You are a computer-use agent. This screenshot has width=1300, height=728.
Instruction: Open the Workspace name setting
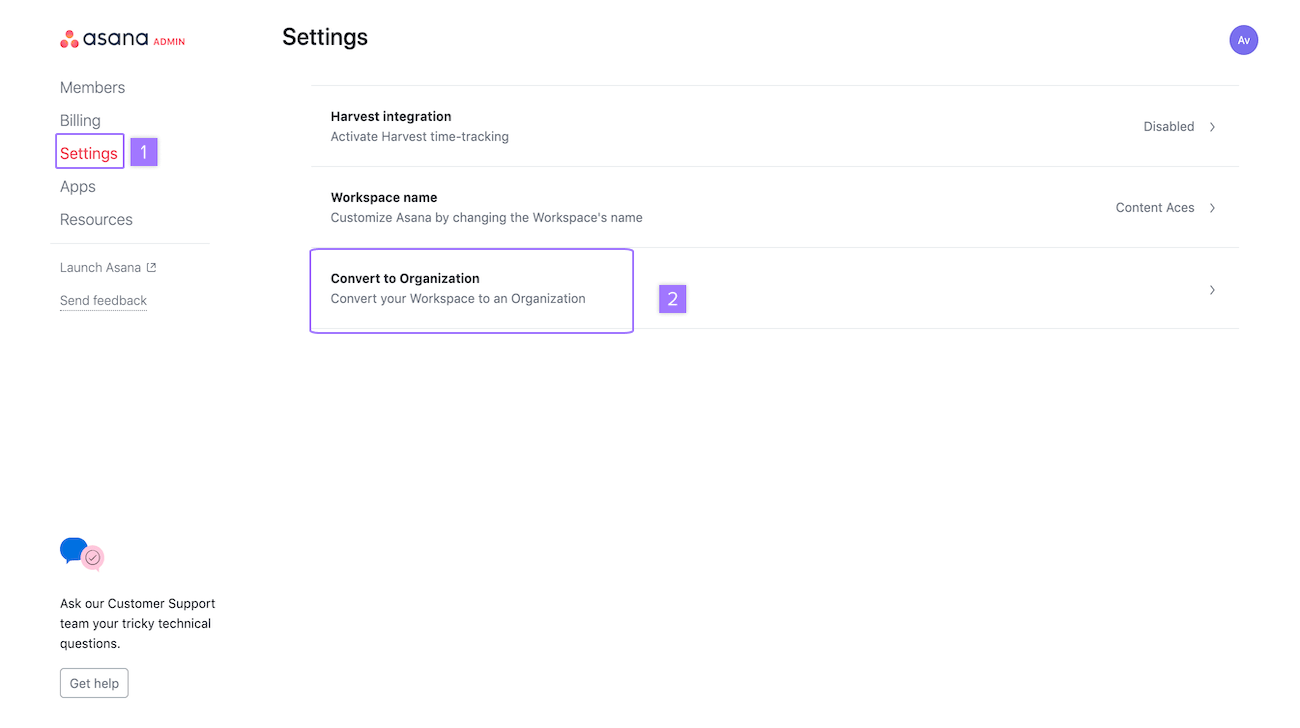(x=384, y=198)
